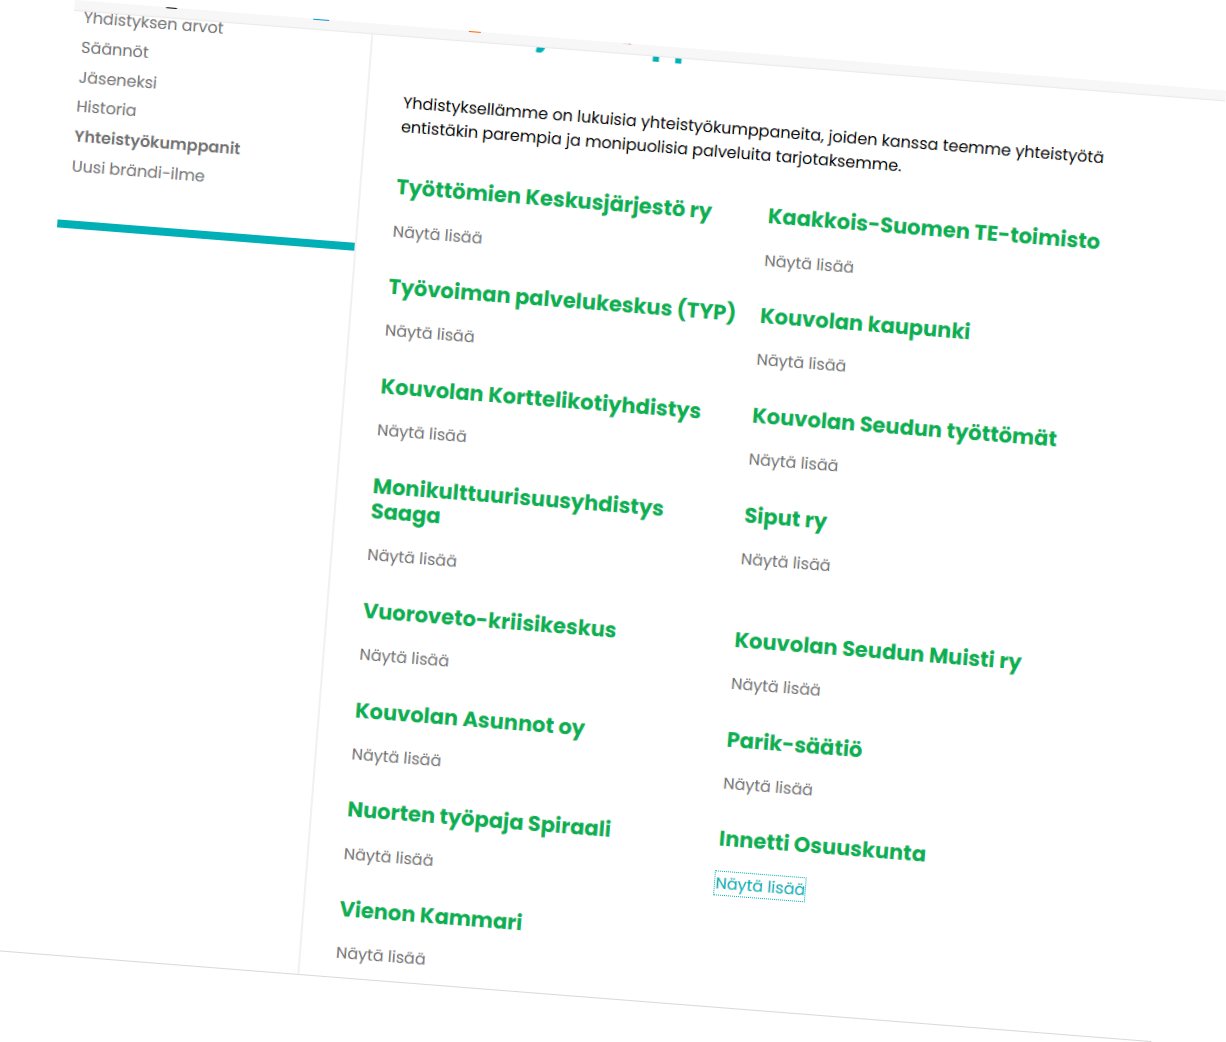Click focused Näytä lisää under Innetti Osuuskunta
The height and width of the screenshot is (1042, 1226).
[x=759, y=886]
